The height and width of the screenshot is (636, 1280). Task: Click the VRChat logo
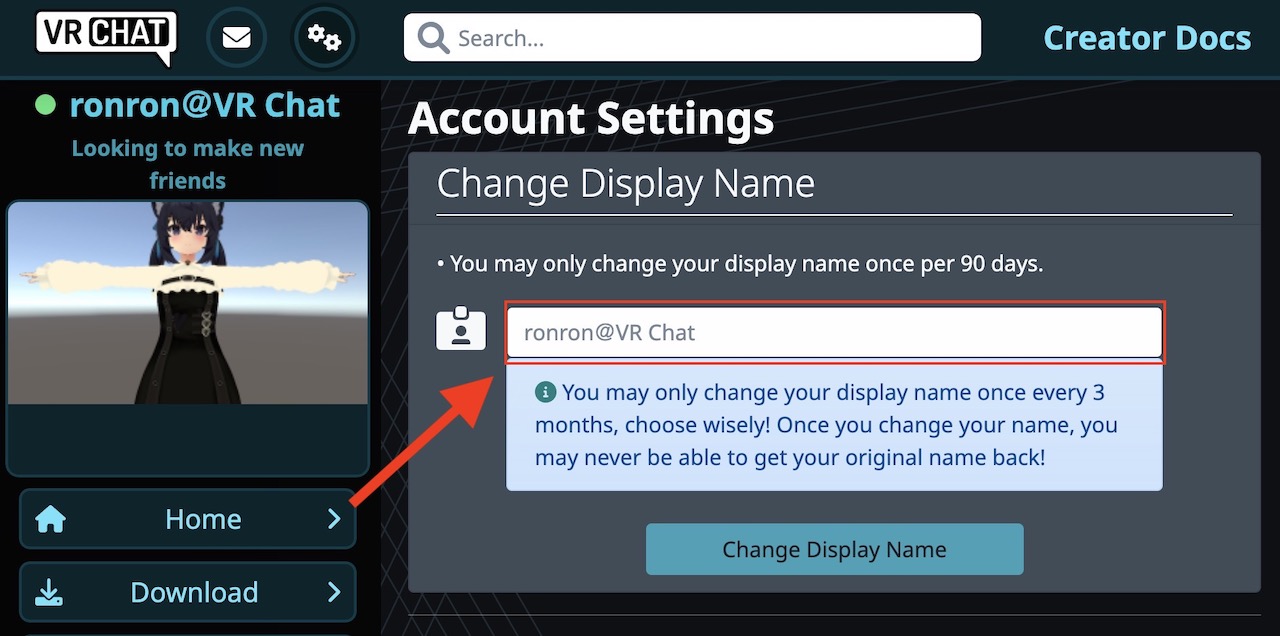pyautogui.click(x=105, y=36)
